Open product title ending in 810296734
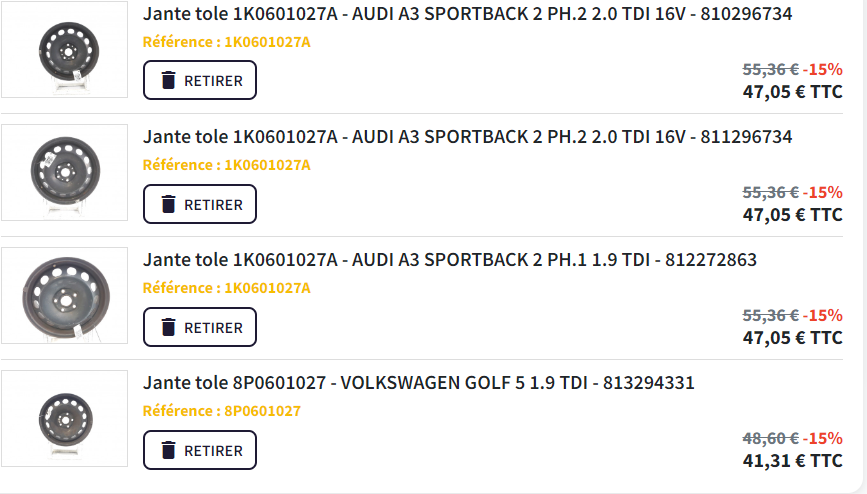Screen dimensions: 867x494 pos(467,14)
